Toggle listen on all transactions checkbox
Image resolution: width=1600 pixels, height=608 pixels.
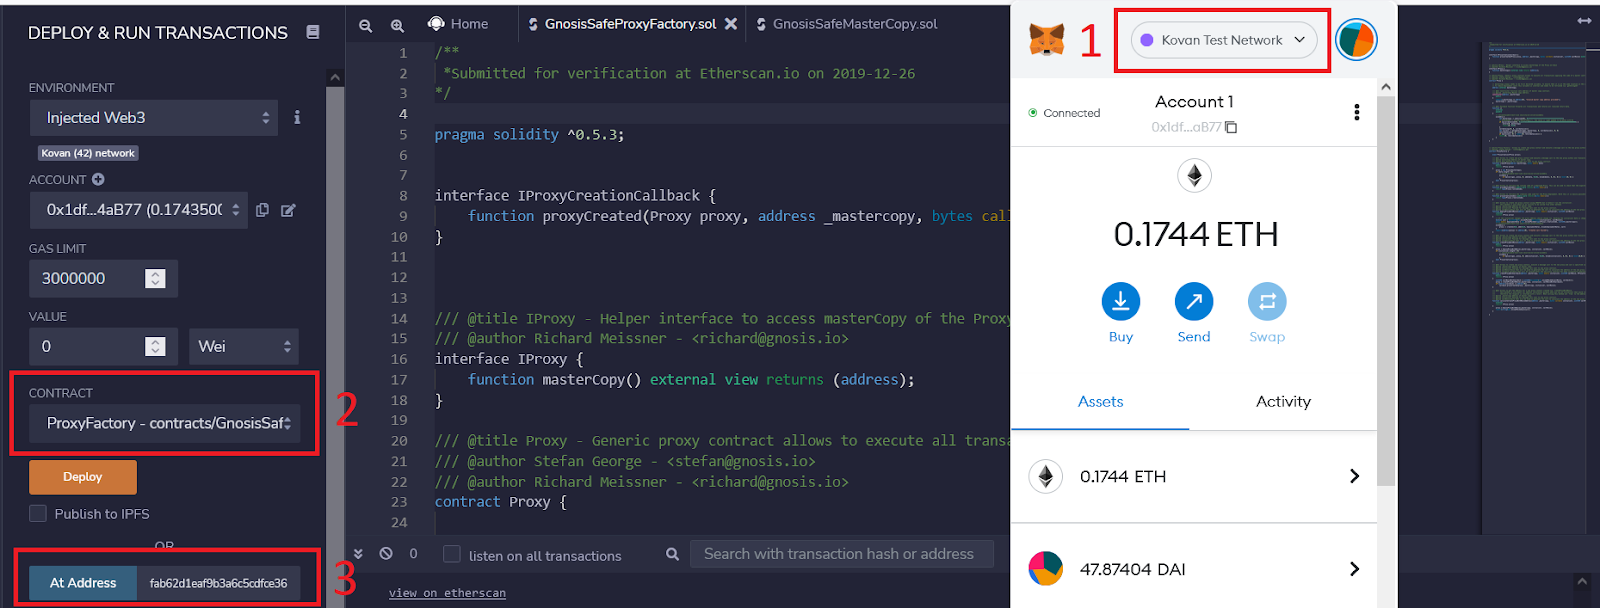coord(452,554)
